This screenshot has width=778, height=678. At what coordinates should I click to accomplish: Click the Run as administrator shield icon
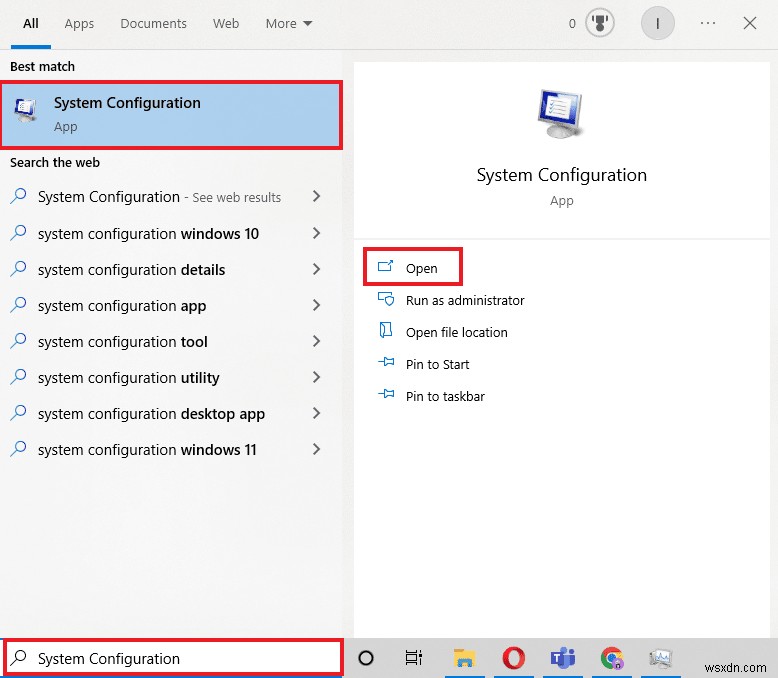(x=386, y=299)
